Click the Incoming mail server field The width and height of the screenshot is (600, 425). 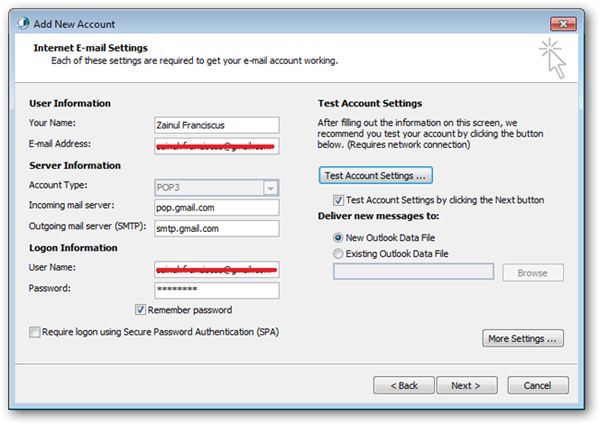(x=217, y=208)
